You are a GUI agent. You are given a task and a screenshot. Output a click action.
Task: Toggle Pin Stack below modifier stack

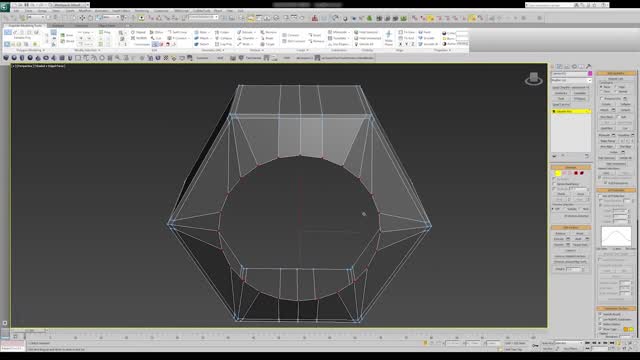point(554,156)
